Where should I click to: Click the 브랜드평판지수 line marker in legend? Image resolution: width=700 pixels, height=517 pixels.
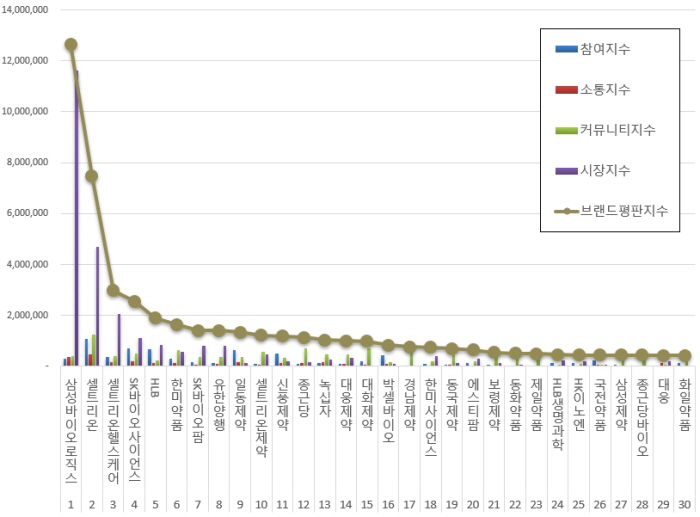pos(567,211)
